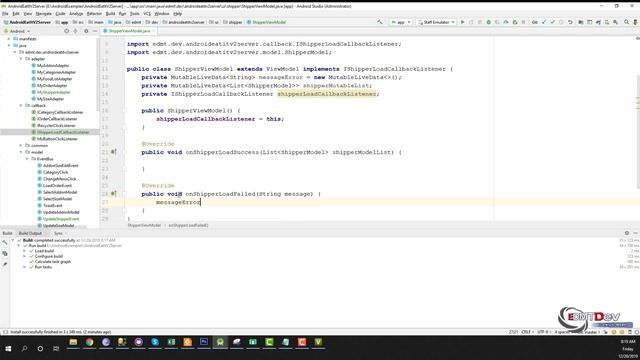Open the Android project view dropdown
The image size is (640, 360).
coord(17,31)
